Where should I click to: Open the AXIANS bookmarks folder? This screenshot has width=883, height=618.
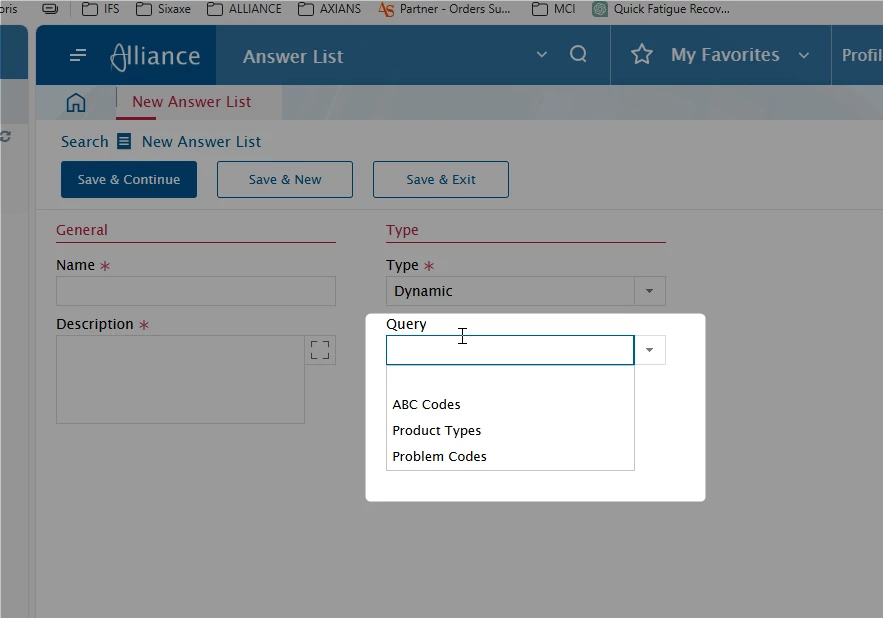click(x=329, y=9)
